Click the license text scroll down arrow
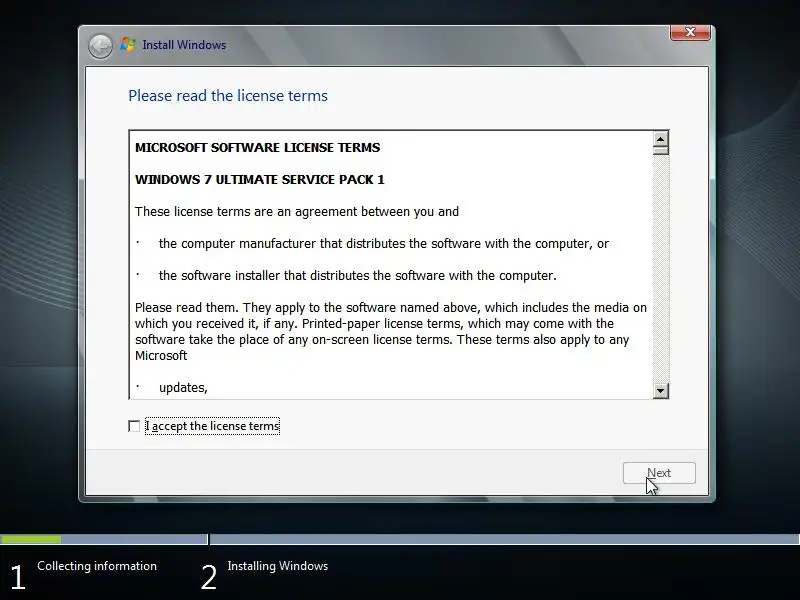Image resolution: width=800 pixels, height=600 pixels. (661, 391)
